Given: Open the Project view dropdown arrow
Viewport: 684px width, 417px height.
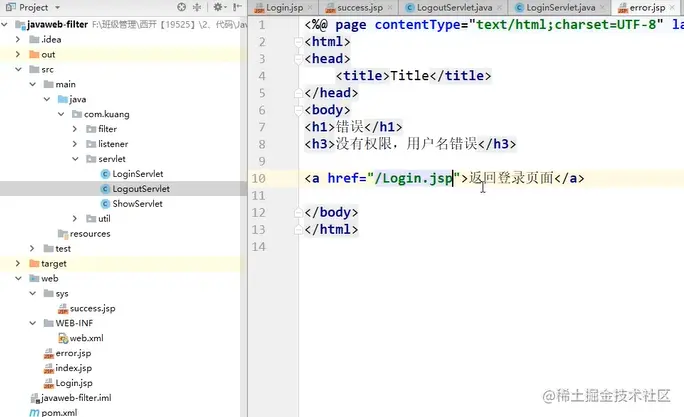Looking at the screenshot, I should click(57, 8).
